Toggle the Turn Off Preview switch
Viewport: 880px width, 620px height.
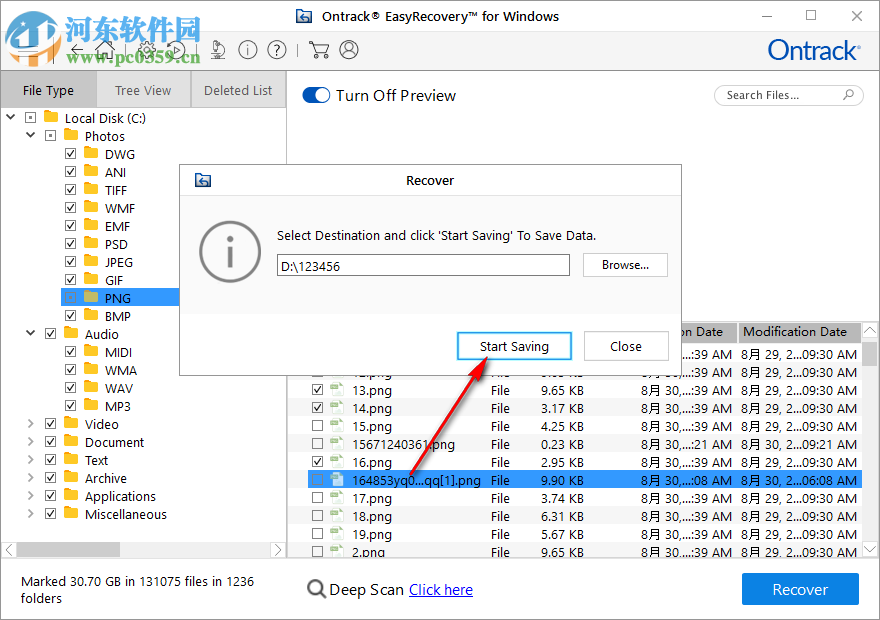(316, 95)
